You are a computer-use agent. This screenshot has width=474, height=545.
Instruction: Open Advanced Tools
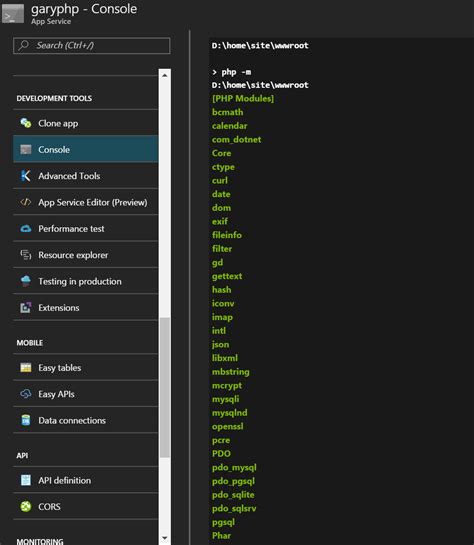coord(85,176)
